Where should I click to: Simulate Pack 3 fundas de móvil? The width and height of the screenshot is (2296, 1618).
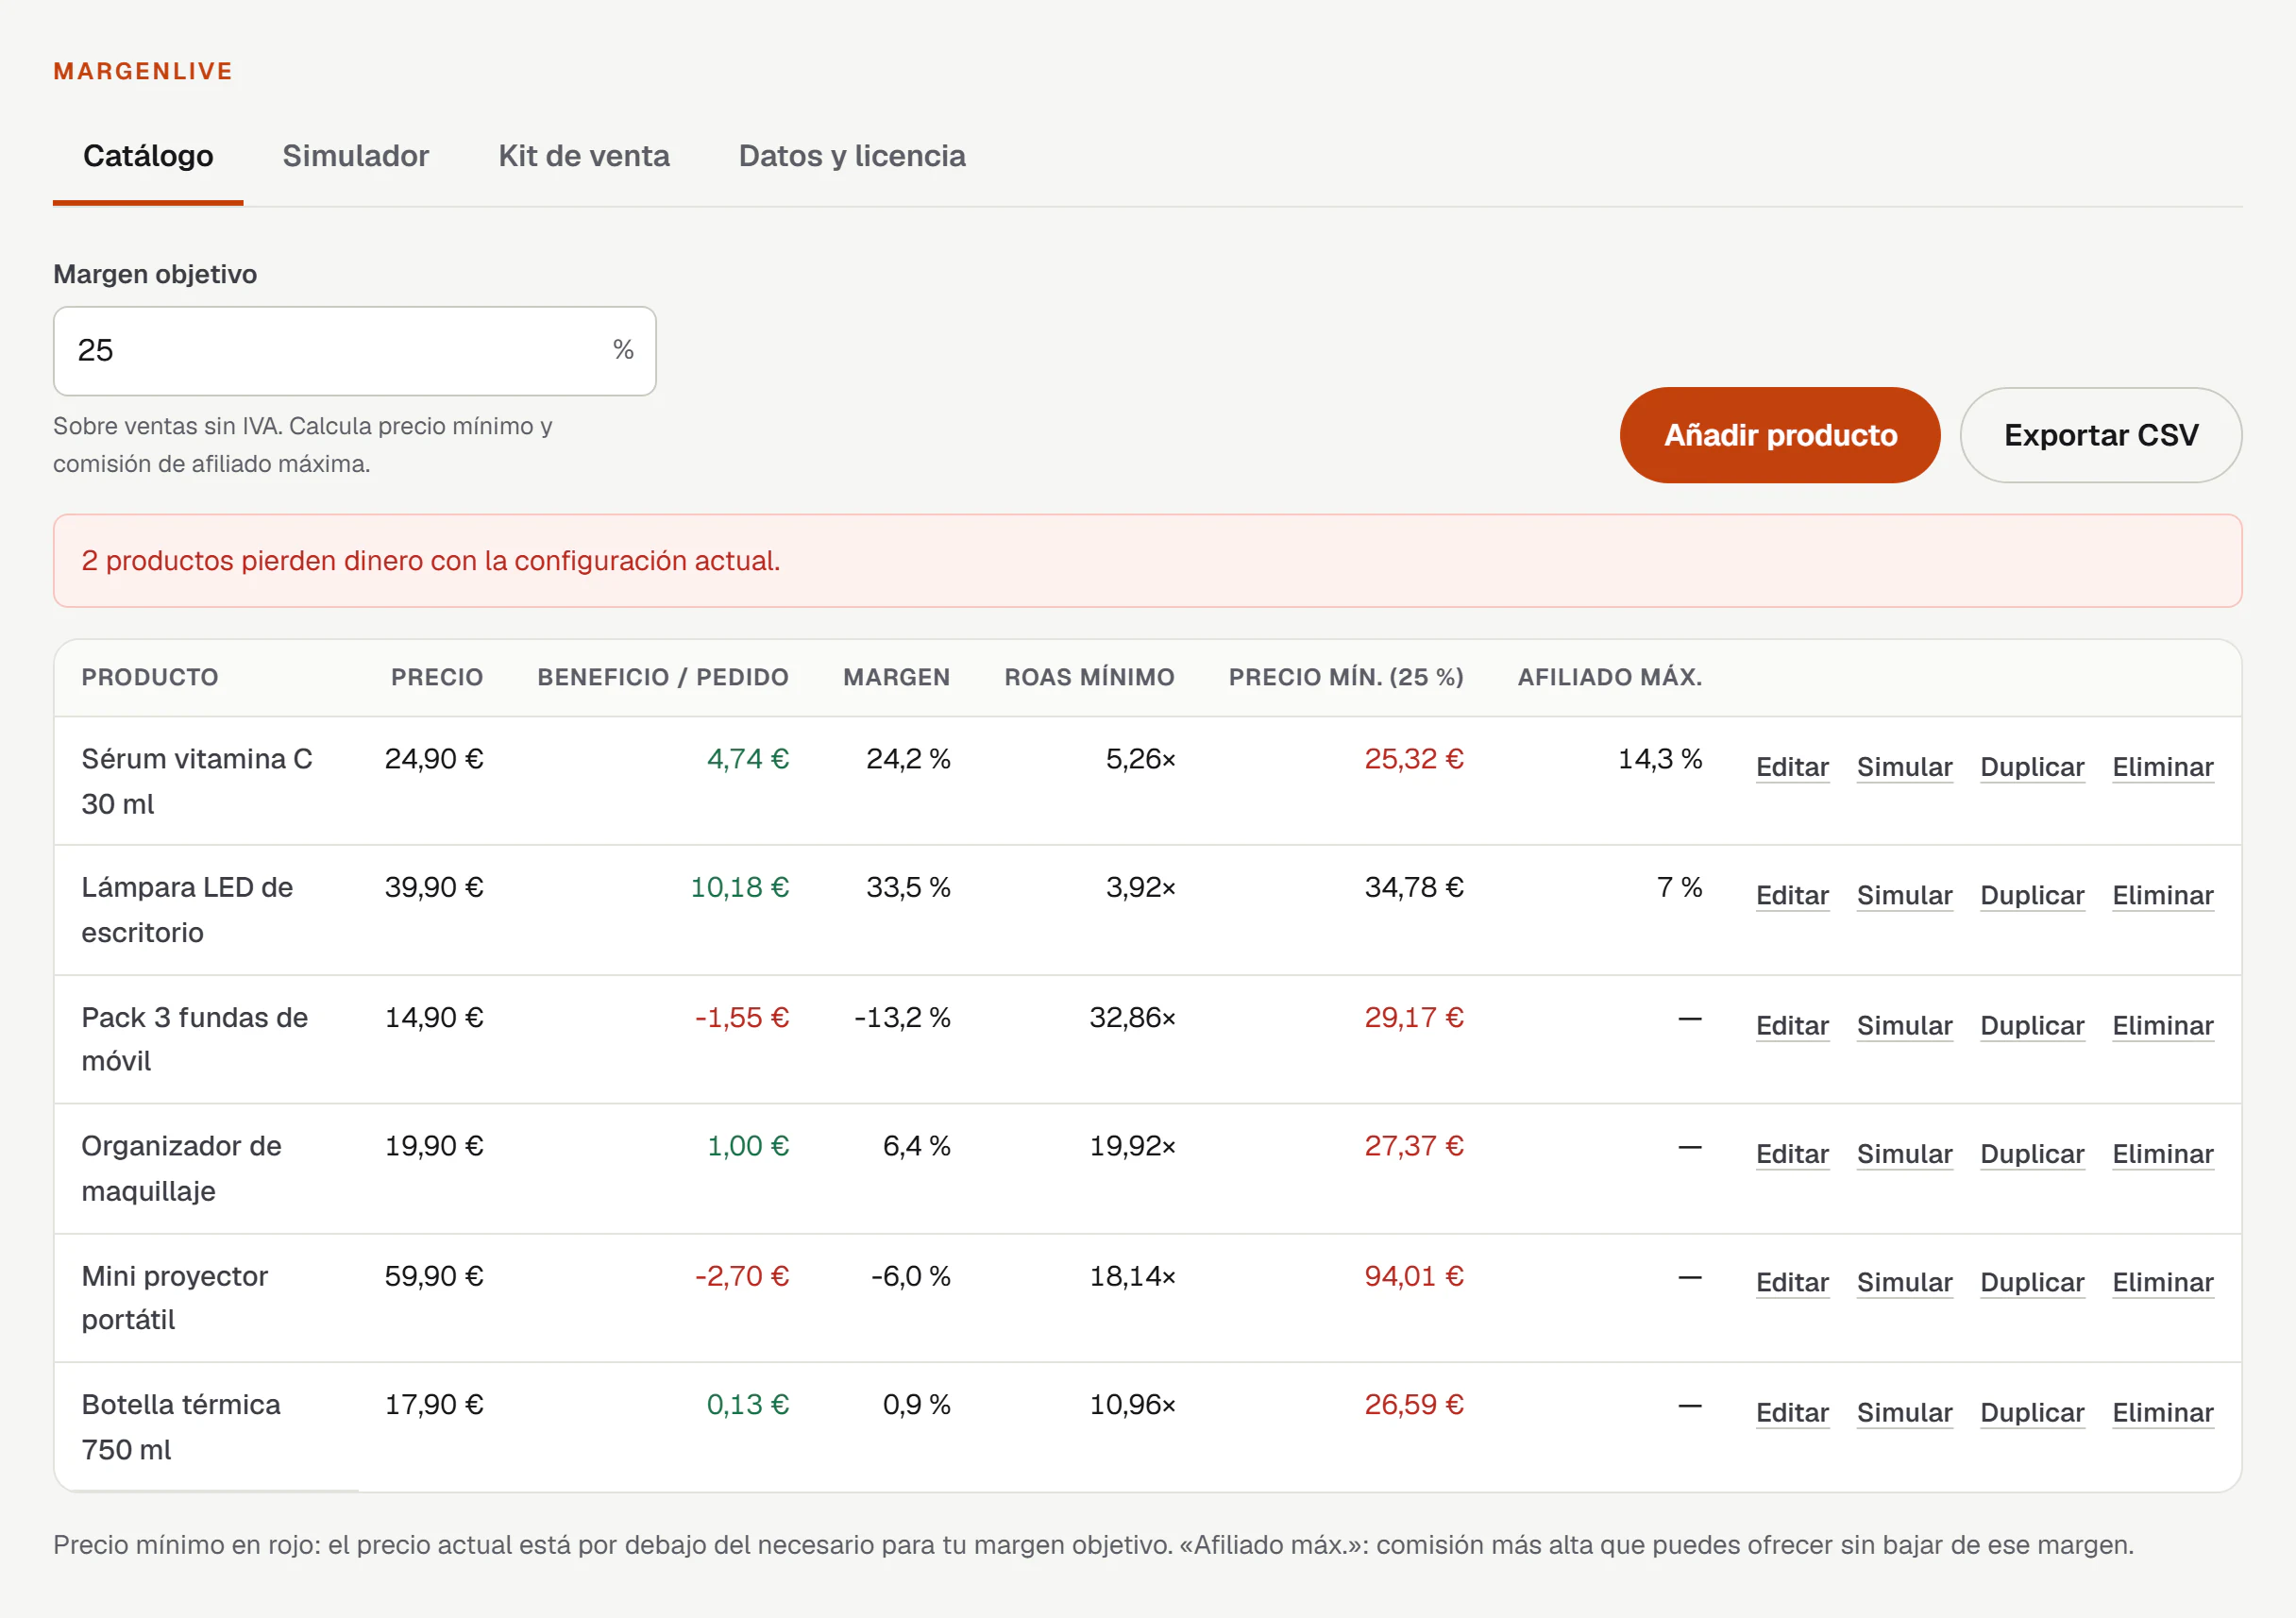coord(1904,1025)
